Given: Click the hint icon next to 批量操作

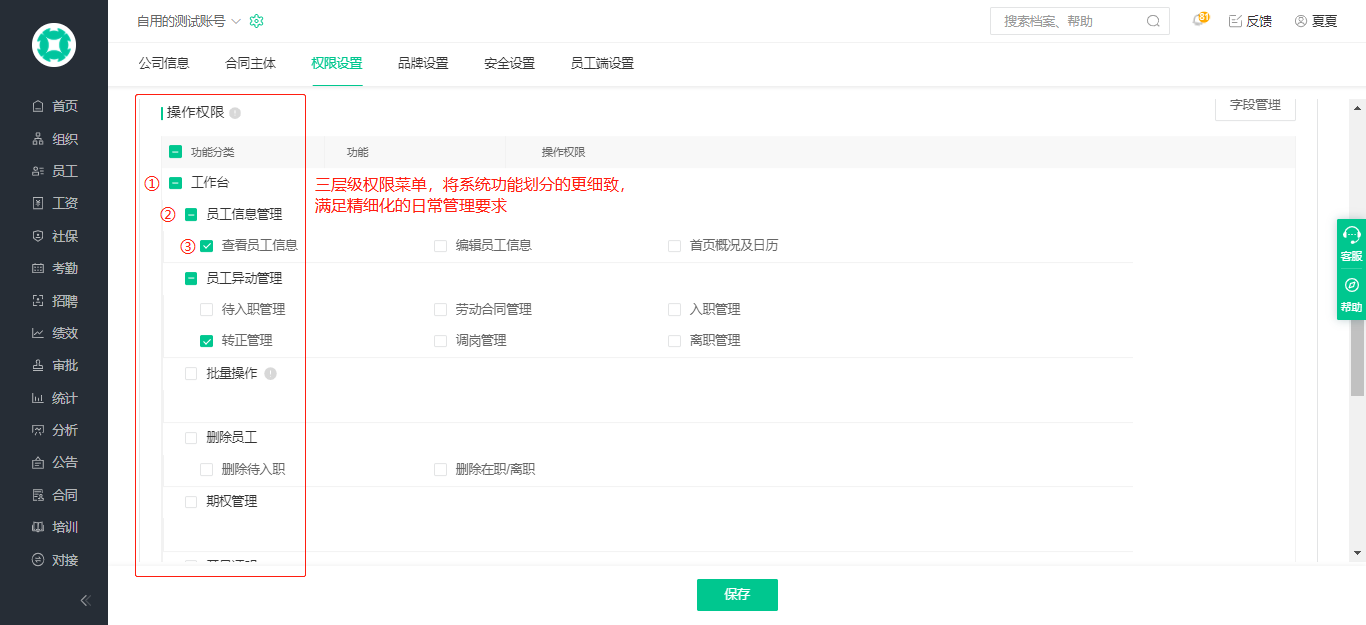Looking at the screenshot, I should pos(270,373).
